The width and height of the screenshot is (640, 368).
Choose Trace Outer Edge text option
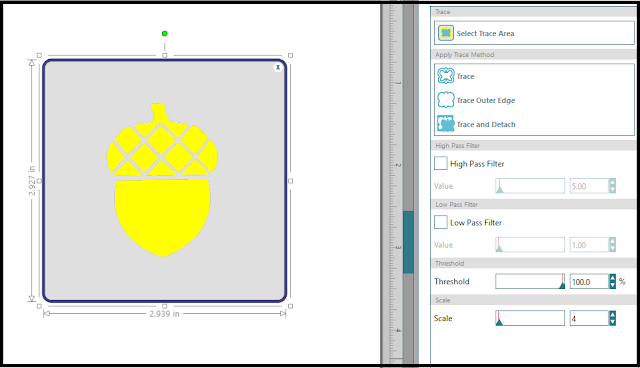pyautogui.click(x=486, y=100)
